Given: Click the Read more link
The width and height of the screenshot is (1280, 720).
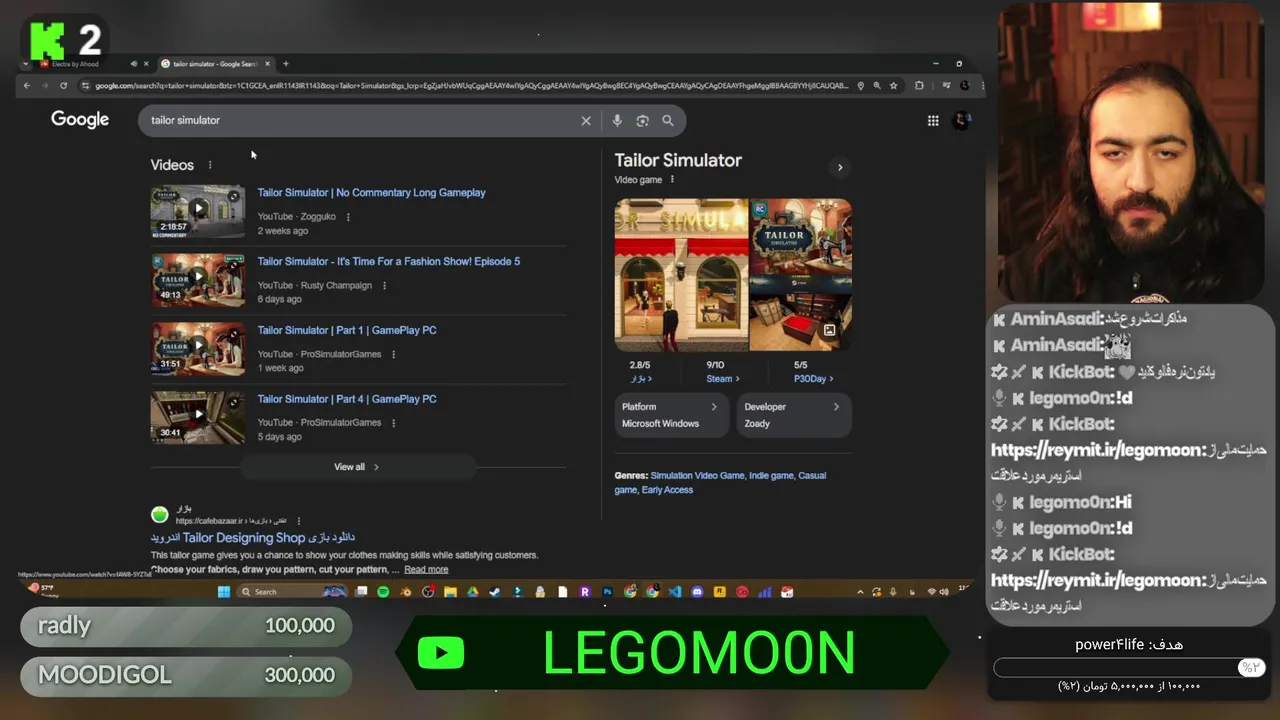Looking at the screenshot, I should click(426, 570).
